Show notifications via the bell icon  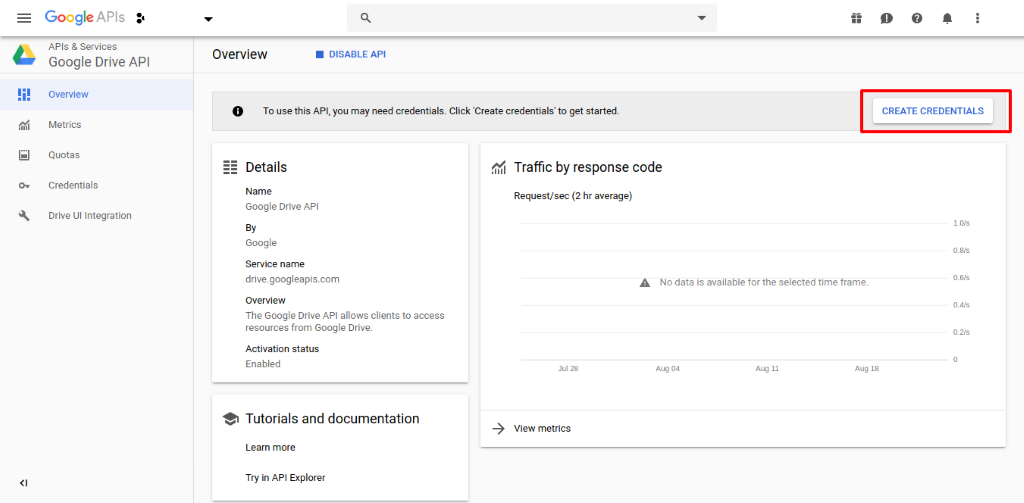(947, 18)
